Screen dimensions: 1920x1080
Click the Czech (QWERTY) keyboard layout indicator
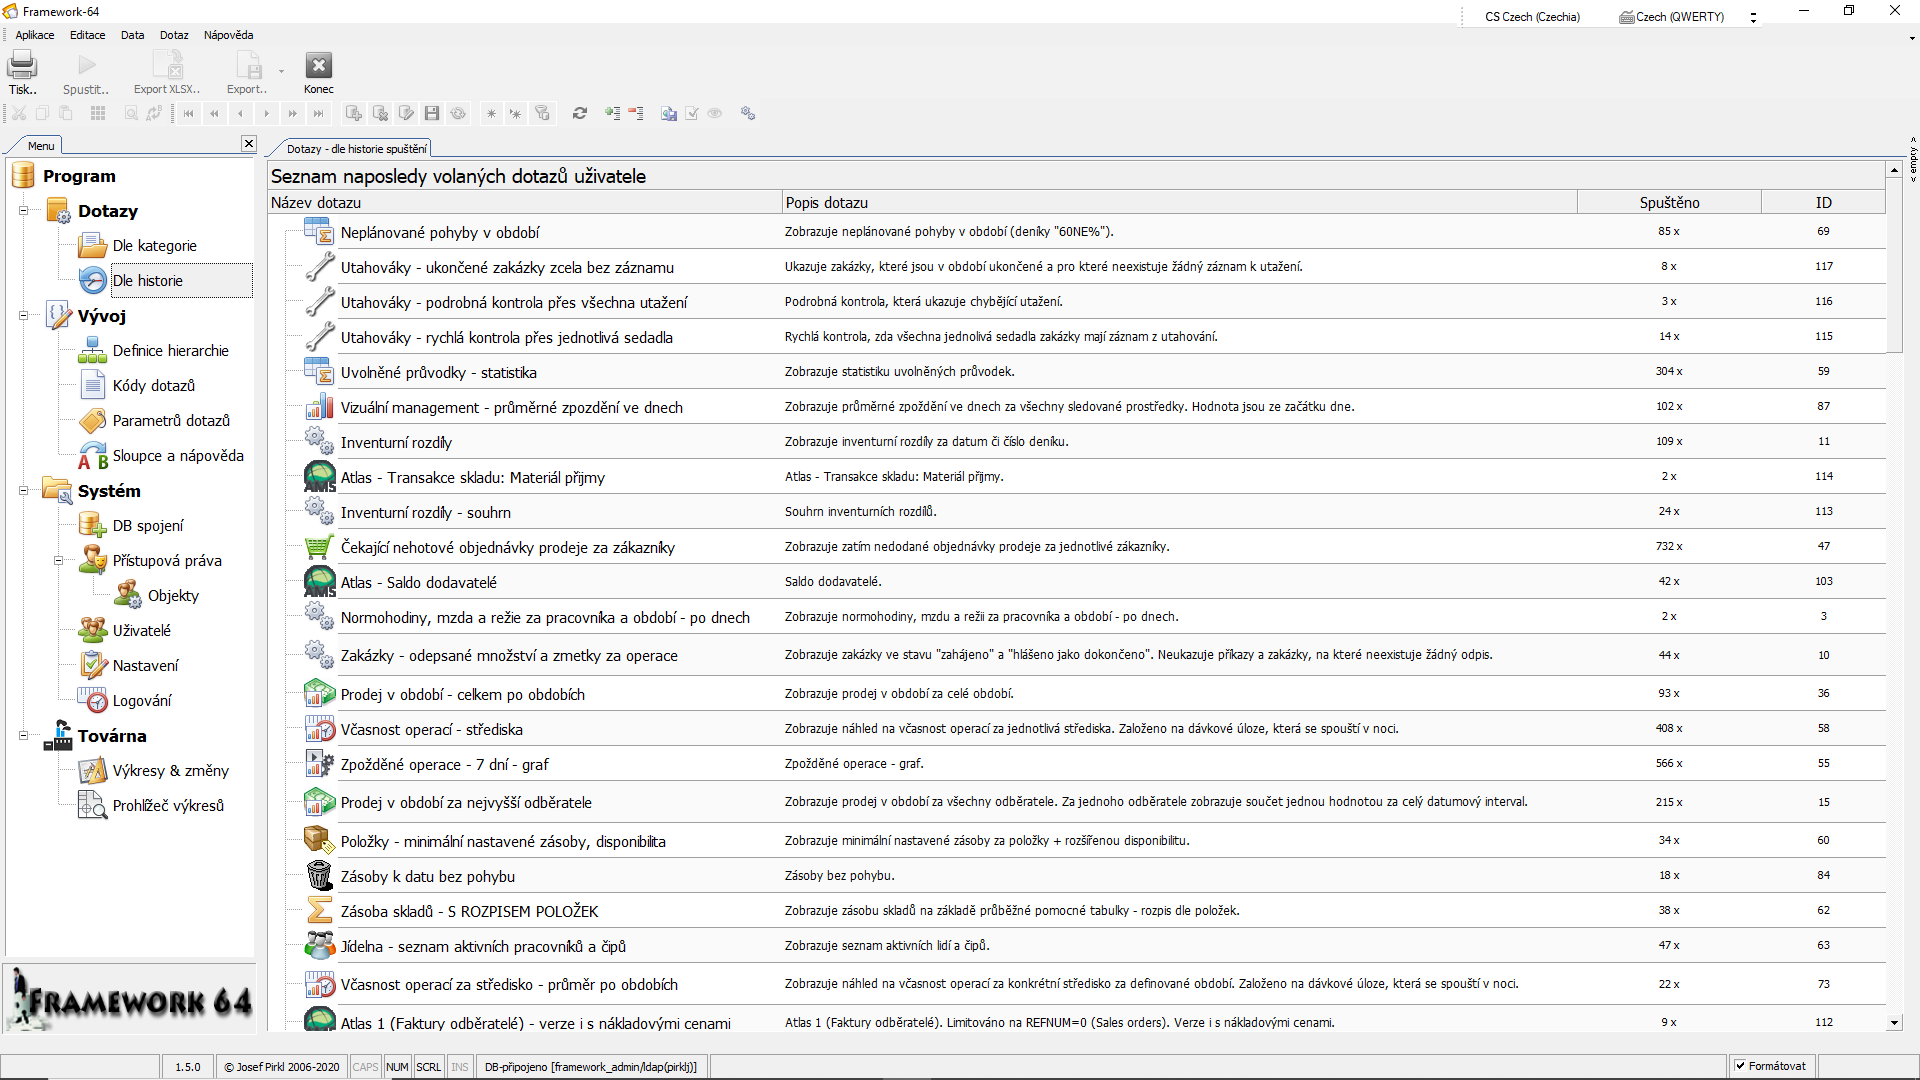1672,17
